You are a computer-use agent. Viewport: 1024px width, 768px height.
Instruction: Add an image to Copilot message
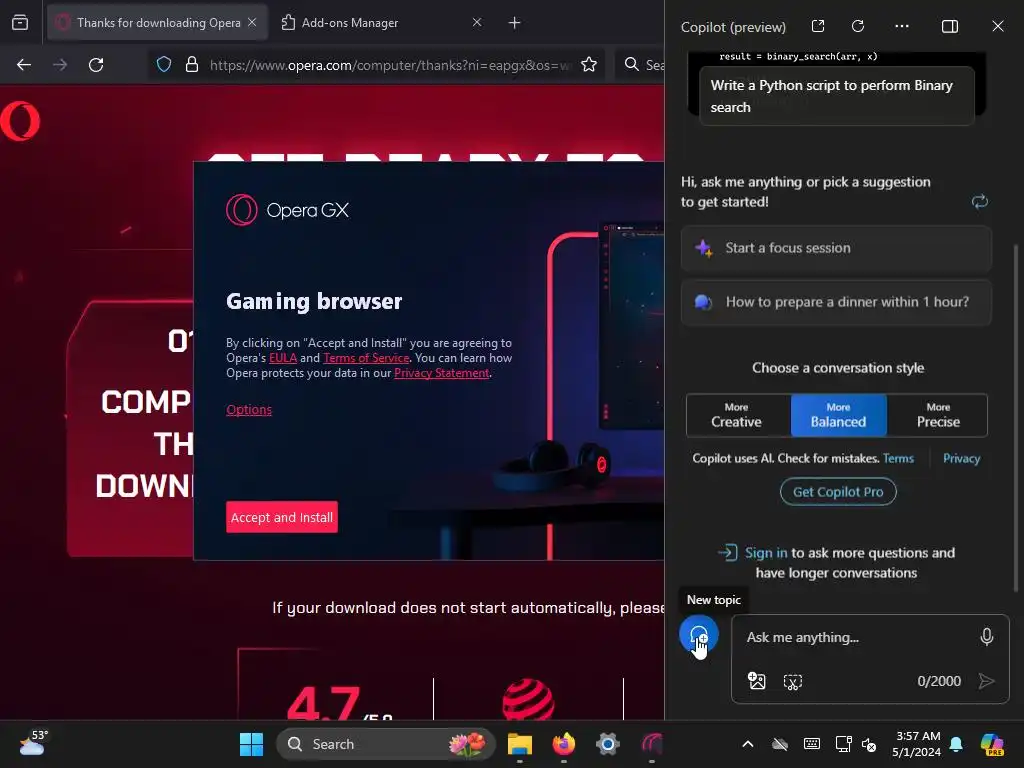point(756,681)
